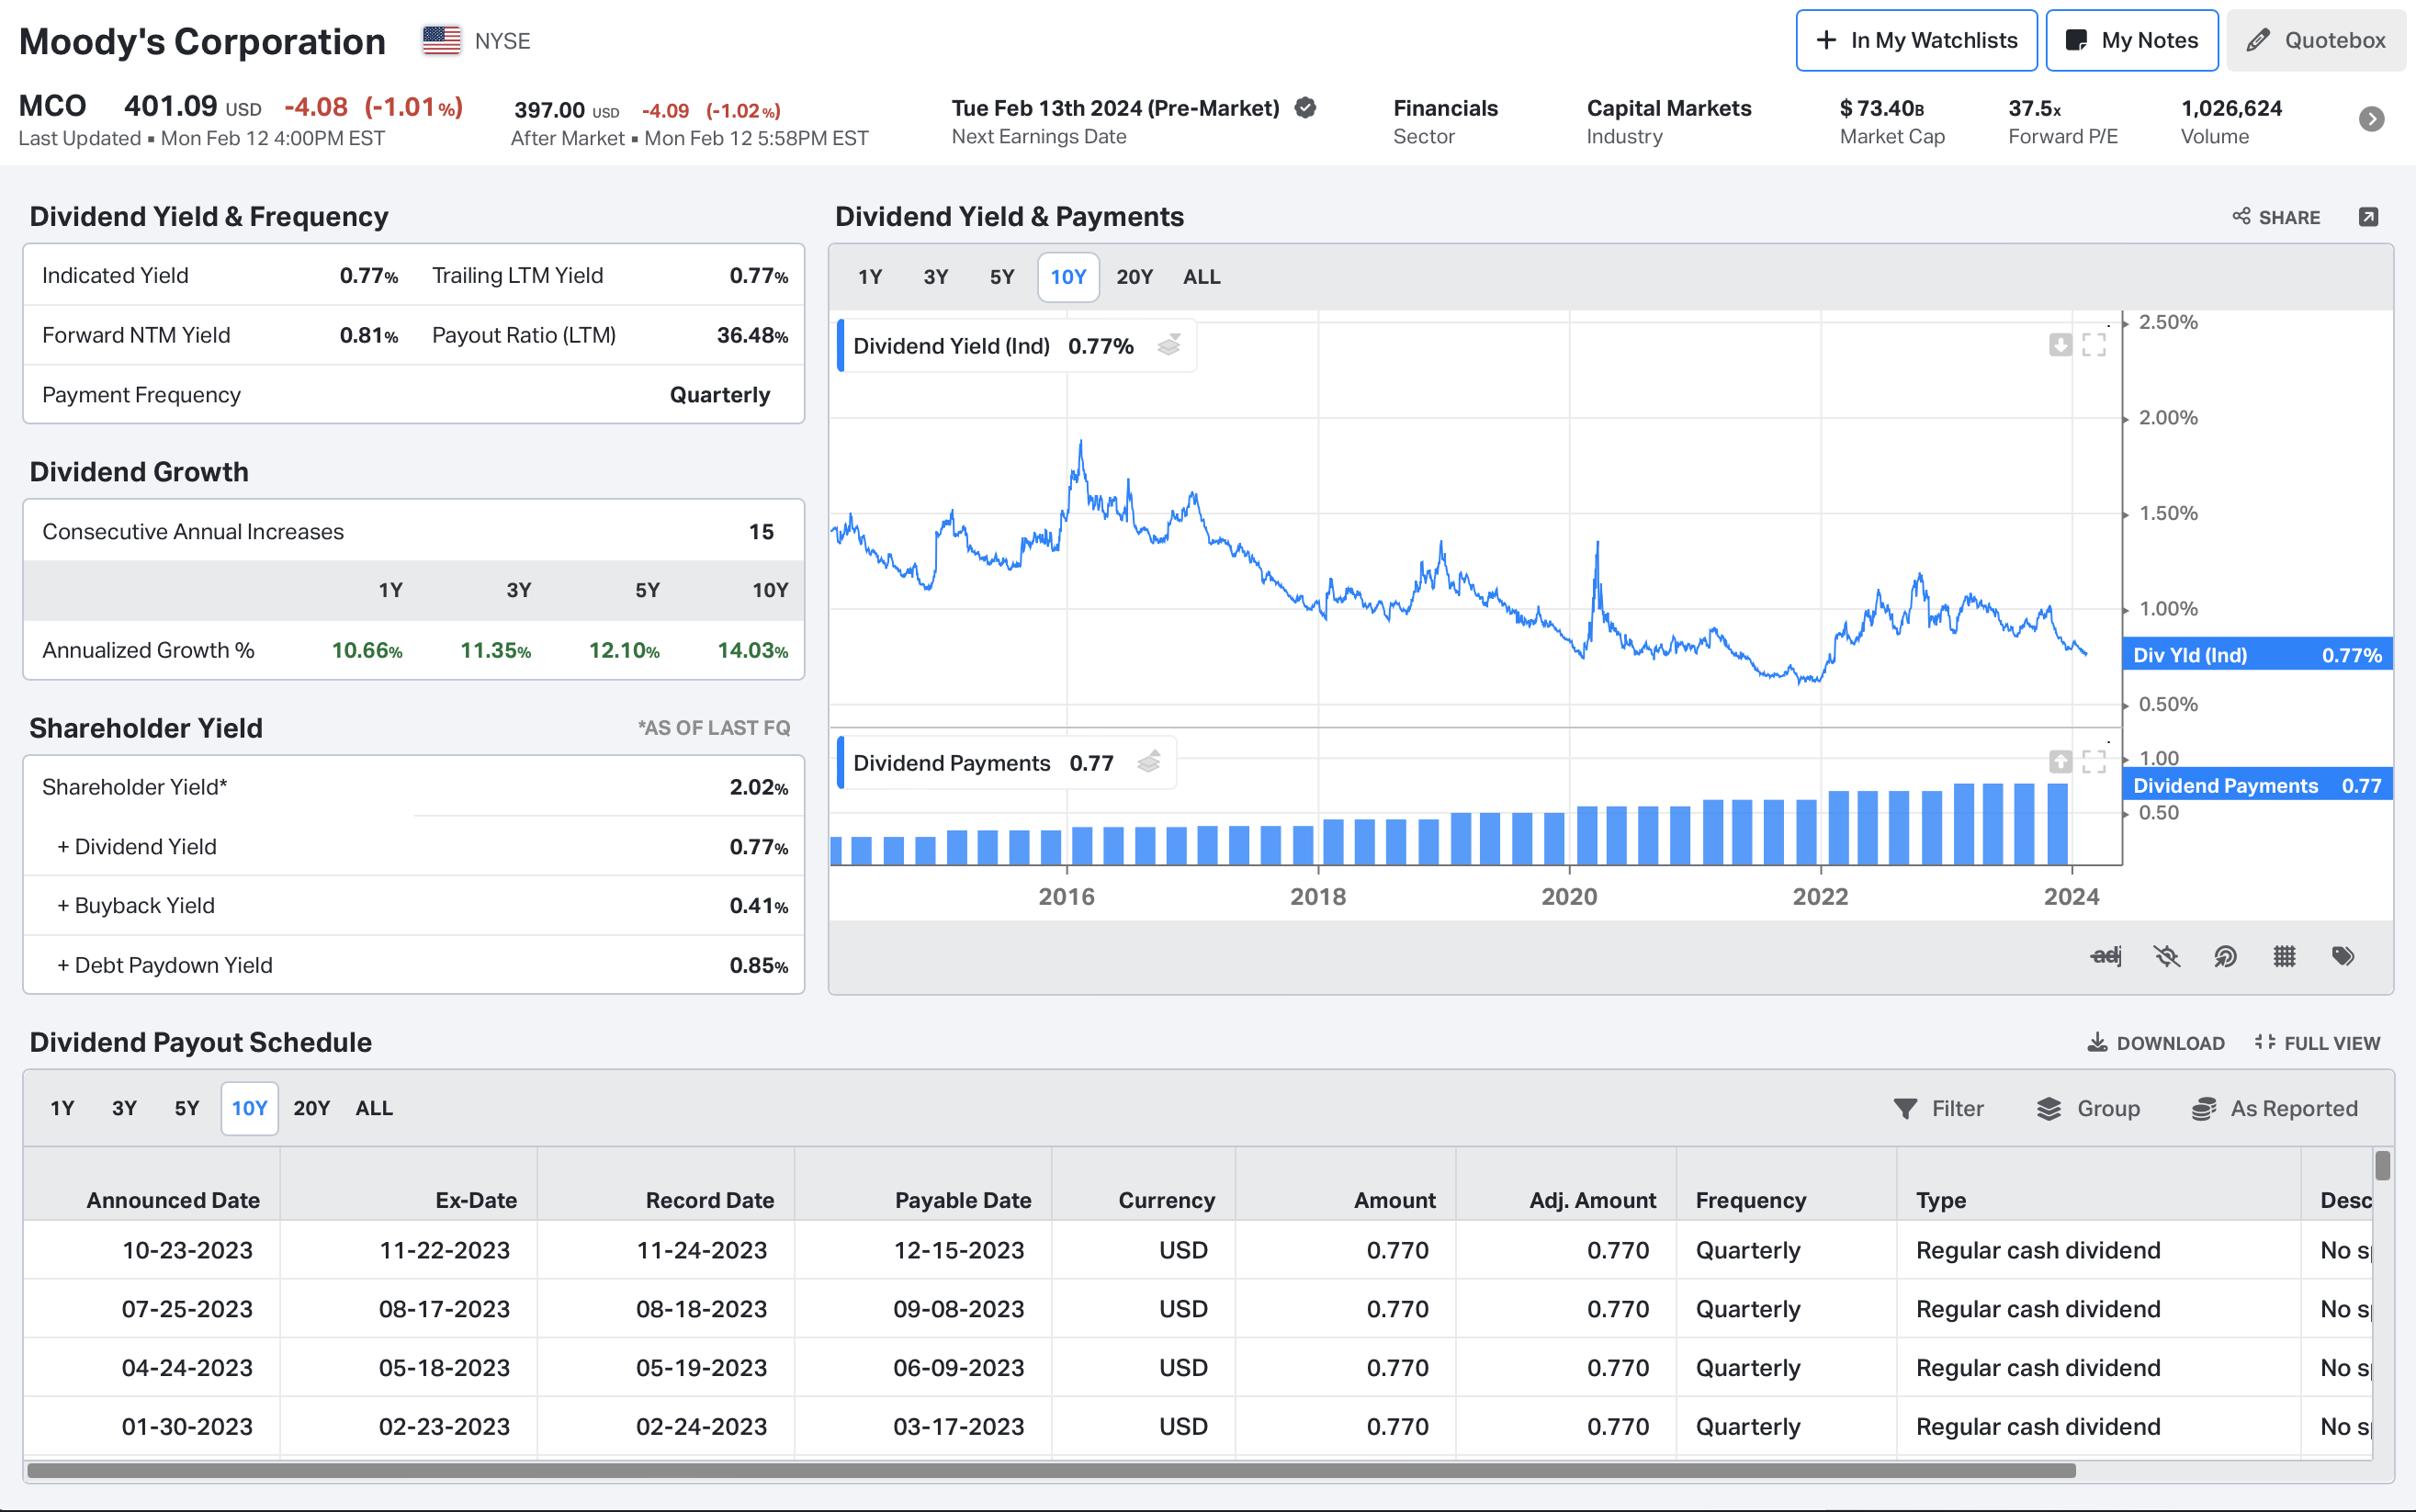
Task: Open the Quotebox pencil button
Action: (x=2316, y=40)
